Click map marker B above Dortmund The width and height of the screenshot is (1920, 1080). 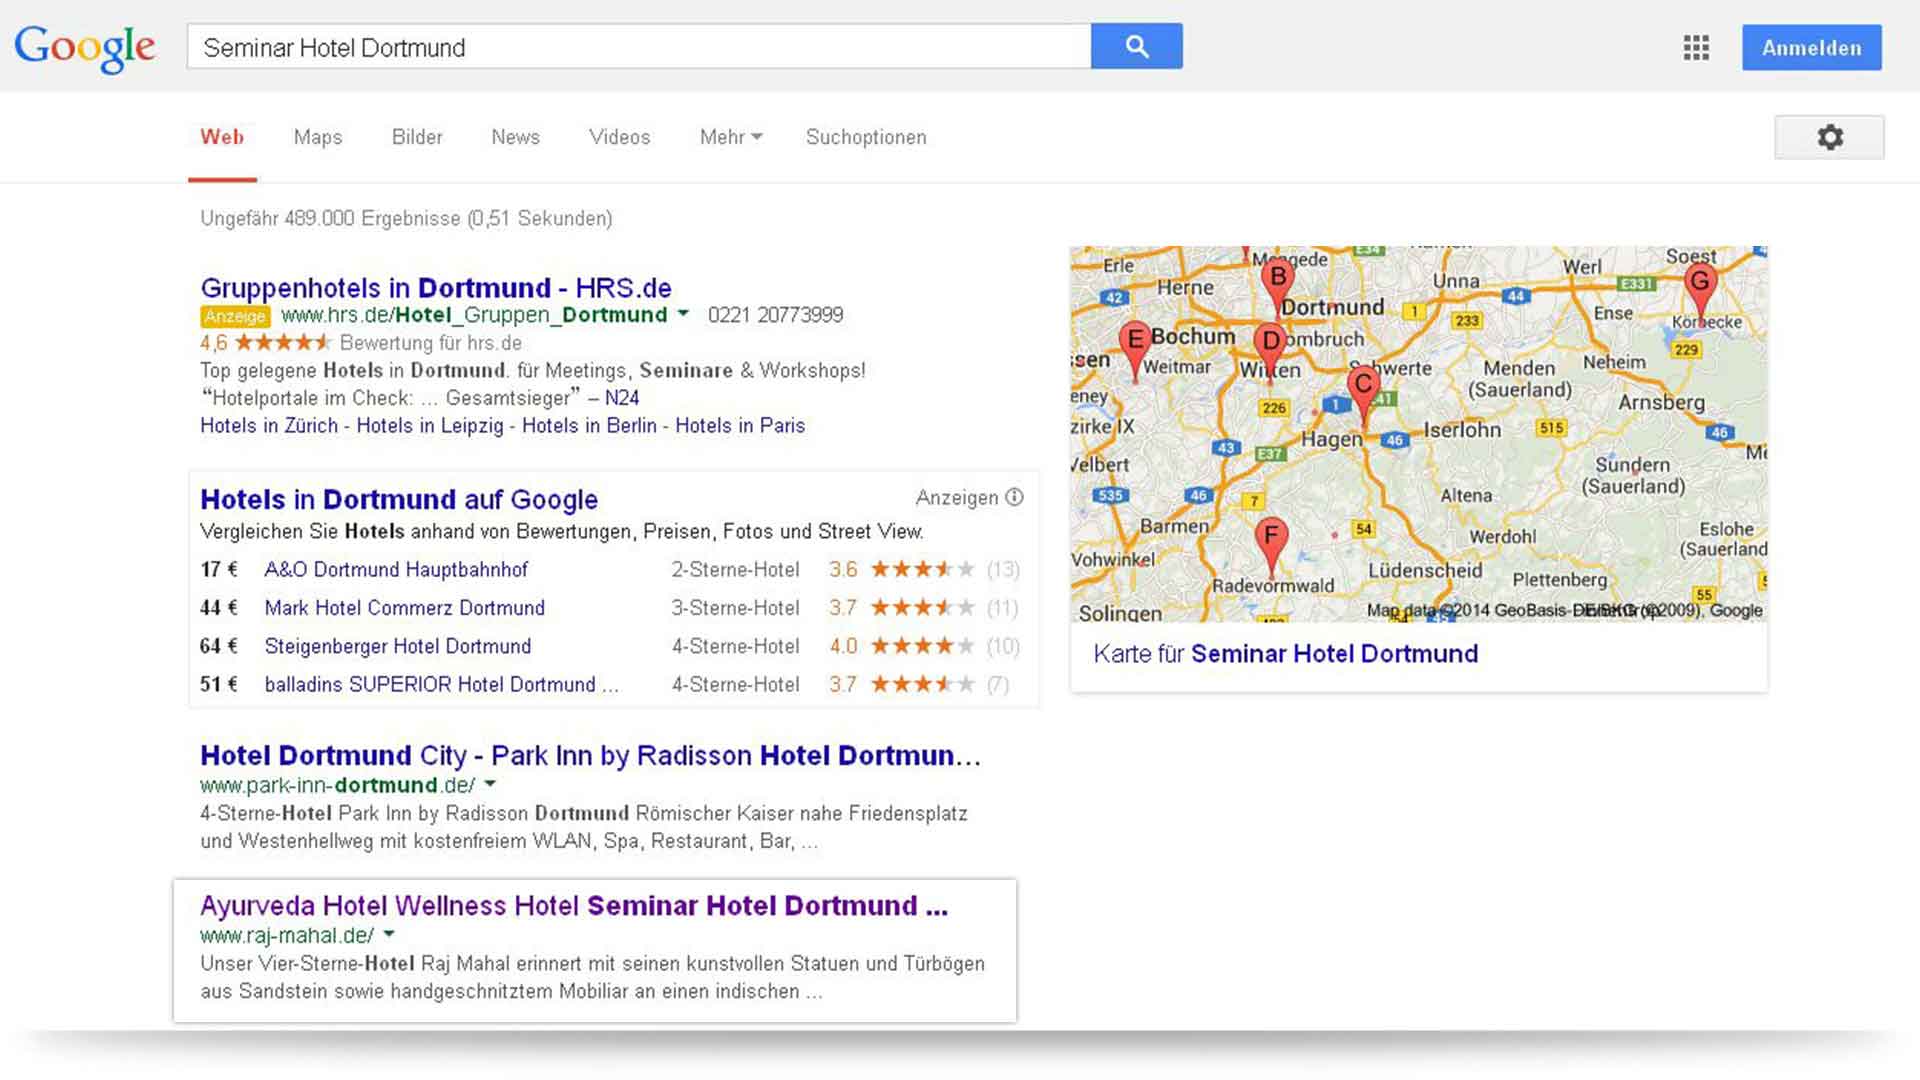click(x=1277, y=278)
